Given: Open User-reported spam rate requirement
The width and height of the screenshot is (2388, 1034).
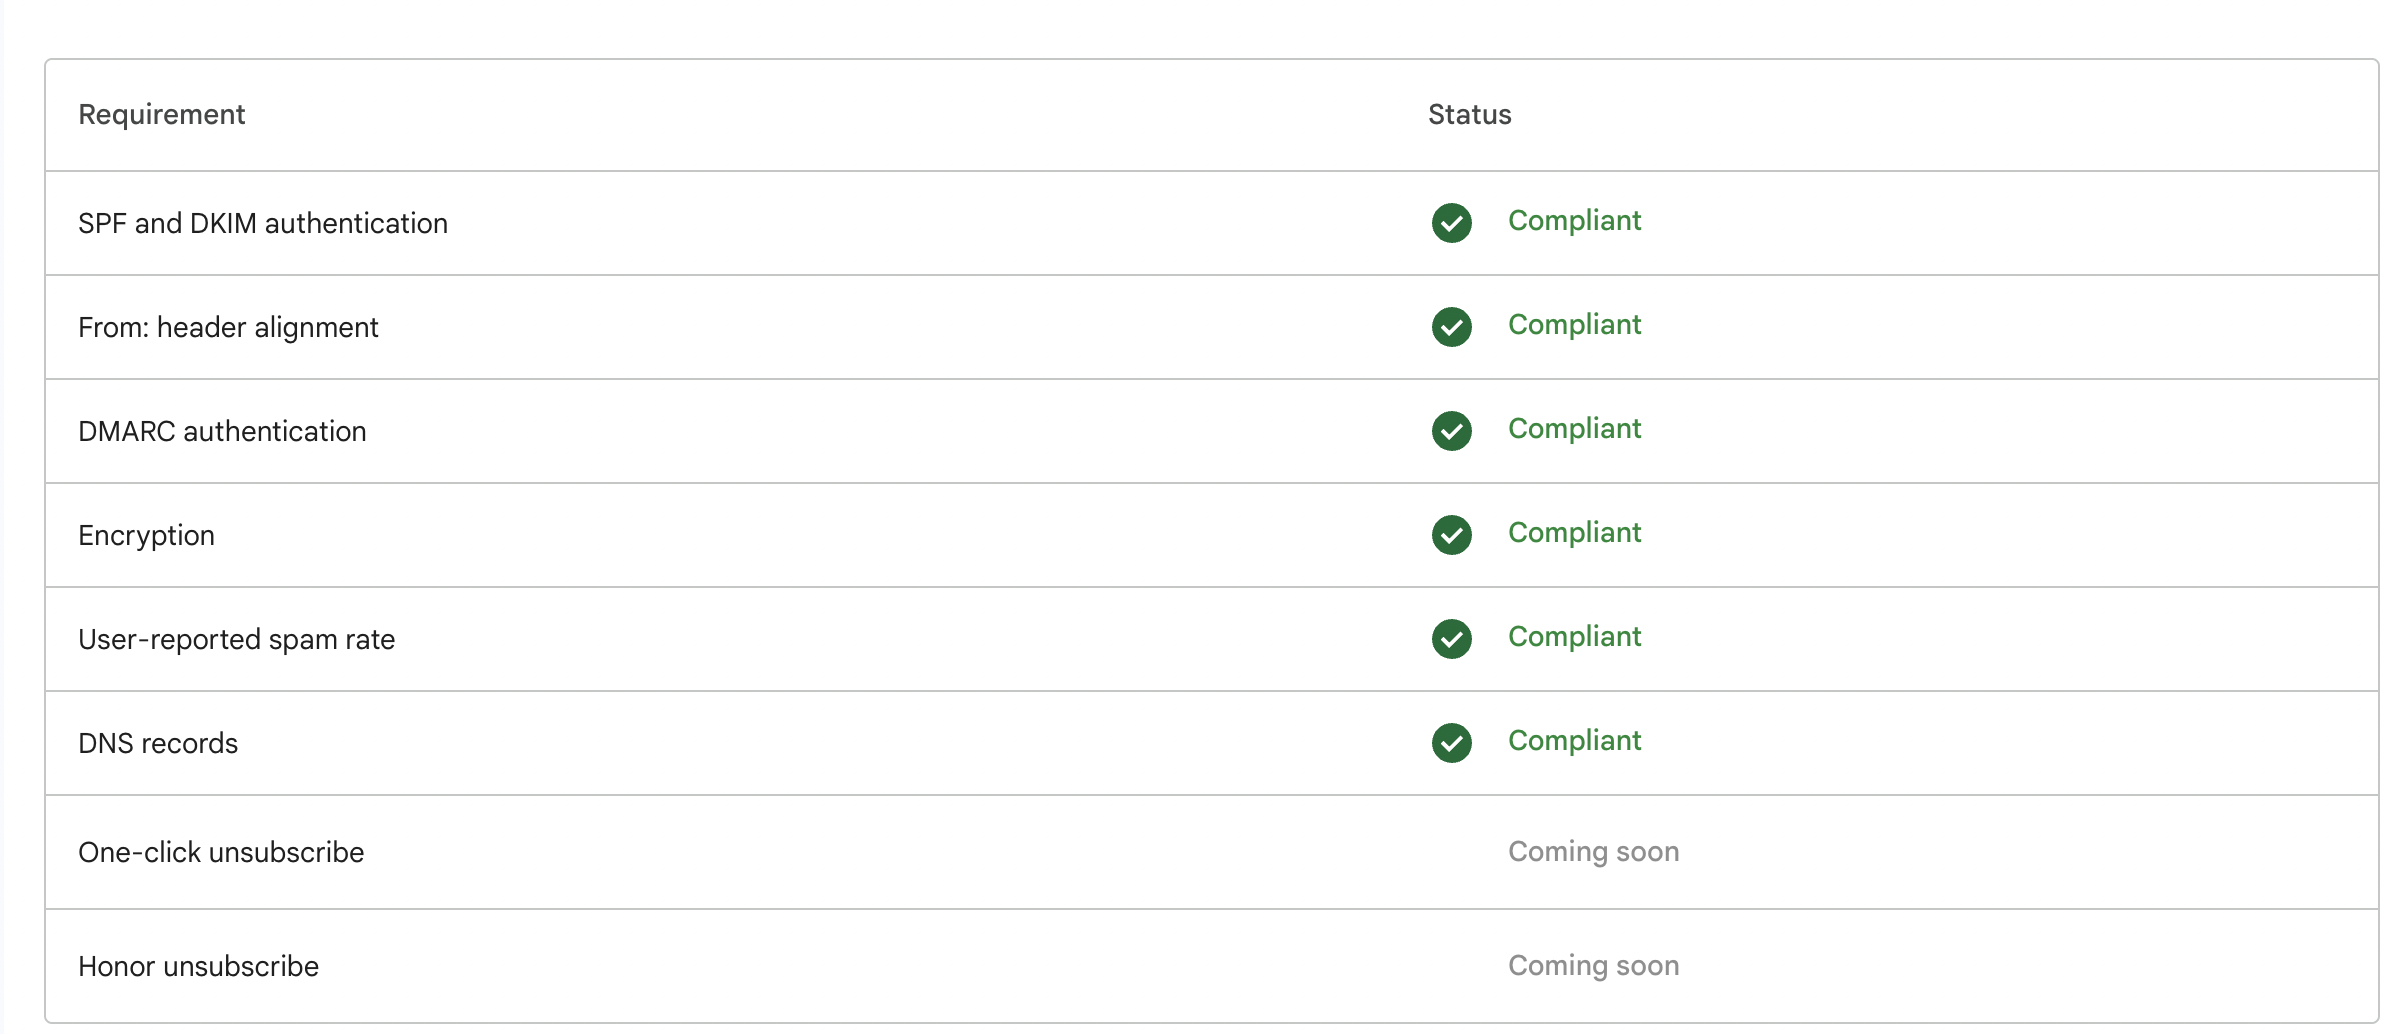Looking at the screenshot, I should point(236,639).
